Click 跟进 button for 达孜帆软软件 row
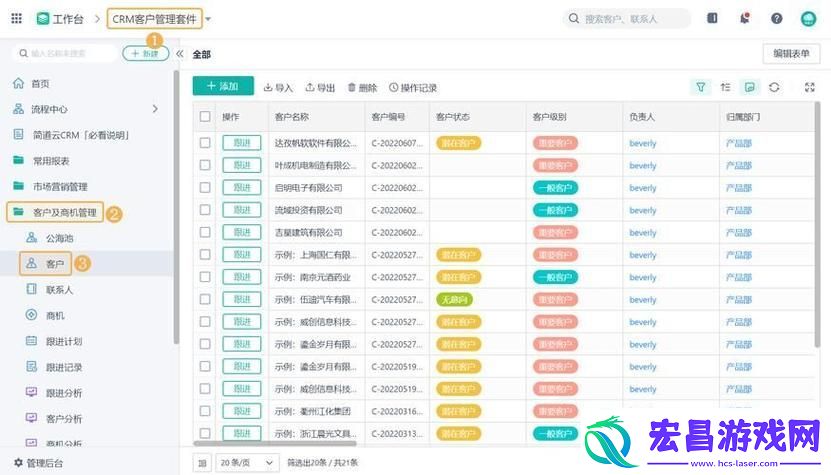The width and height of the screenshot is (831, 475). 242,143
